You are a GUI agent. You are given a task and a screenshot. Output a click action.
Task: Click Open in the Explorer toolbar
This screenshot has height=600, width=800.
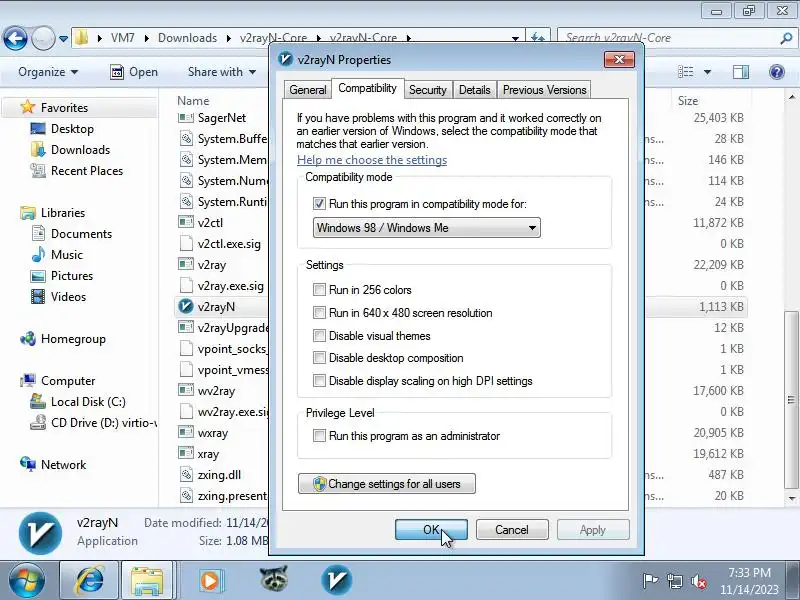pos(134,72)
